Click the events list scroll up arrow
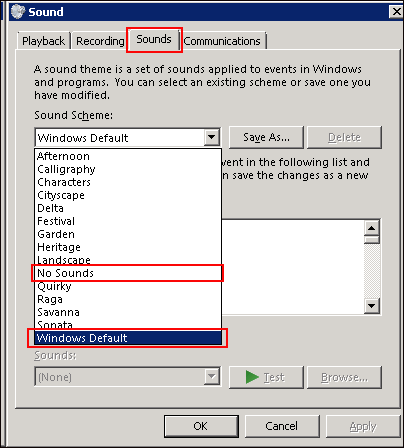 click(371, 228)
